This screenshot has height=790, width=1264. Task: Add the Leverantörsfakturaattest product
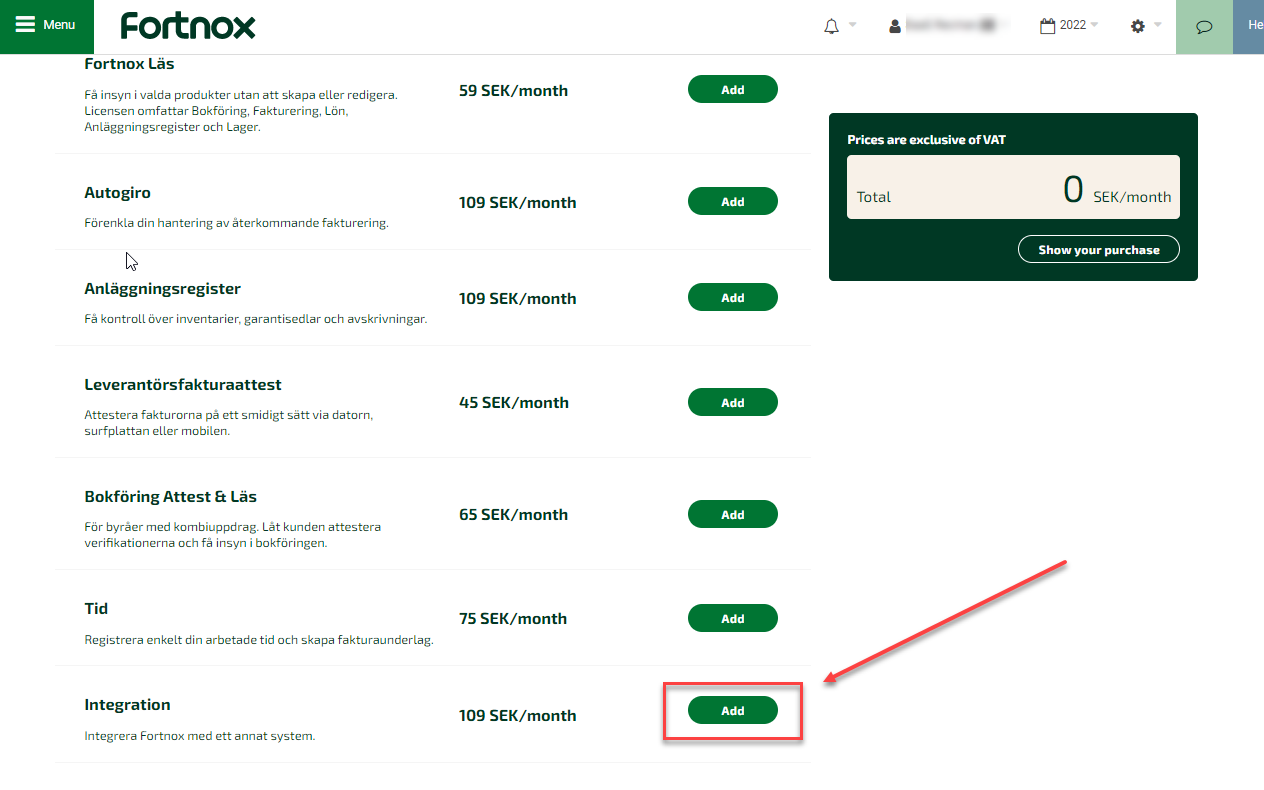[732, 402]
